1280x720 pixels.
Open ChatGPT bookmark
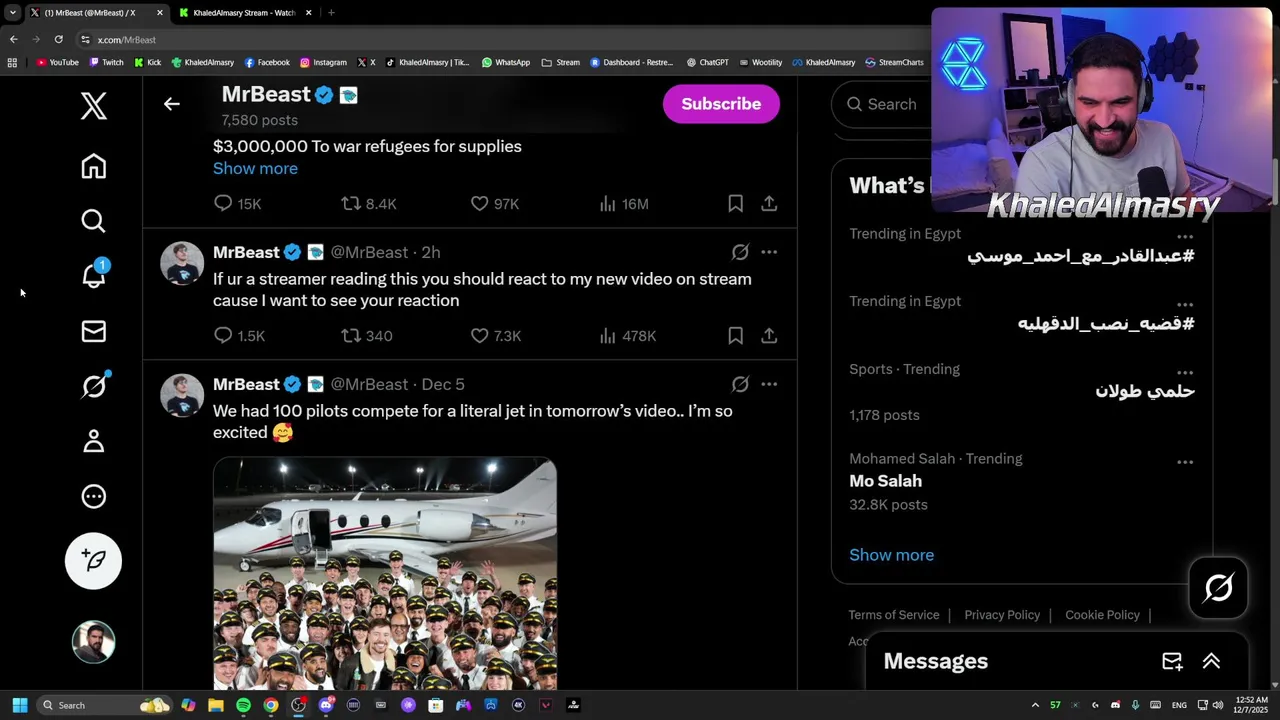coord(707,62)
